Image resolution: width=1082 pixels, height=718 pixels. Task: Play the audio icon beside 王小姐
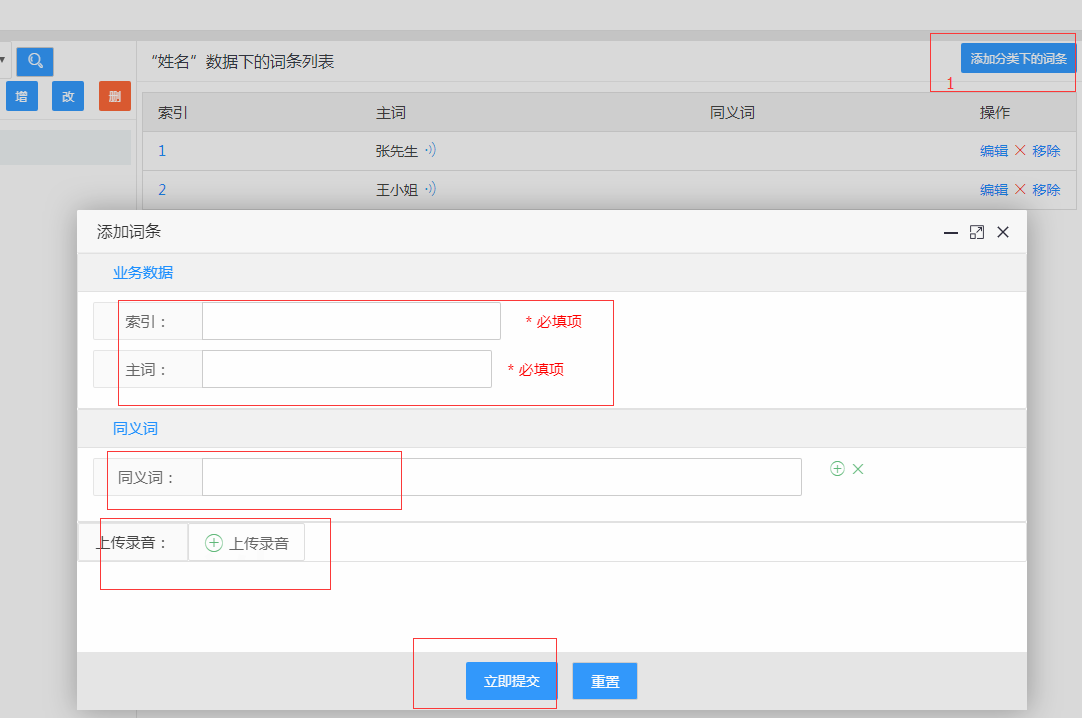(430, 189)
